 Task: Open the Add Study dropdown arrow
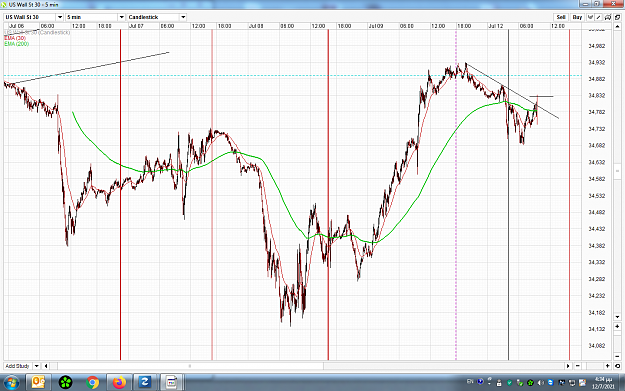coord(36,366)
